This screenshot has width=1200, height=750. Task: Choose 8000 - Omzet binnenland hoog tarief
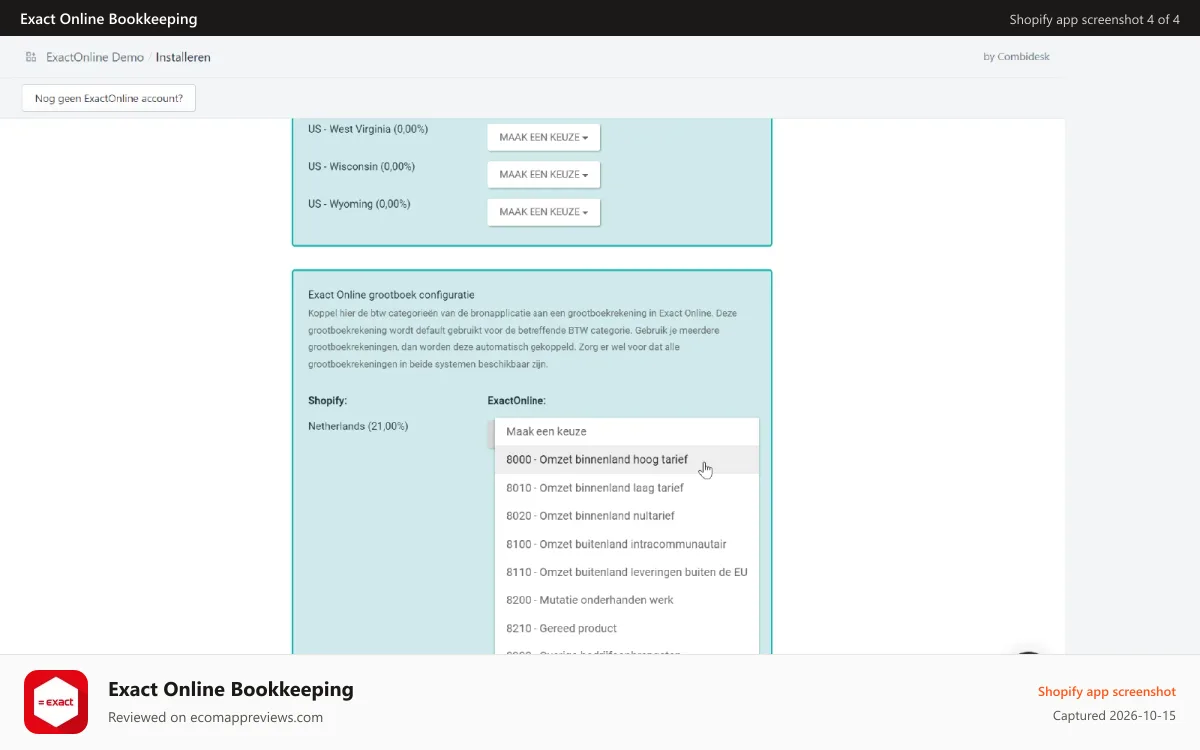tap(627, 460)
